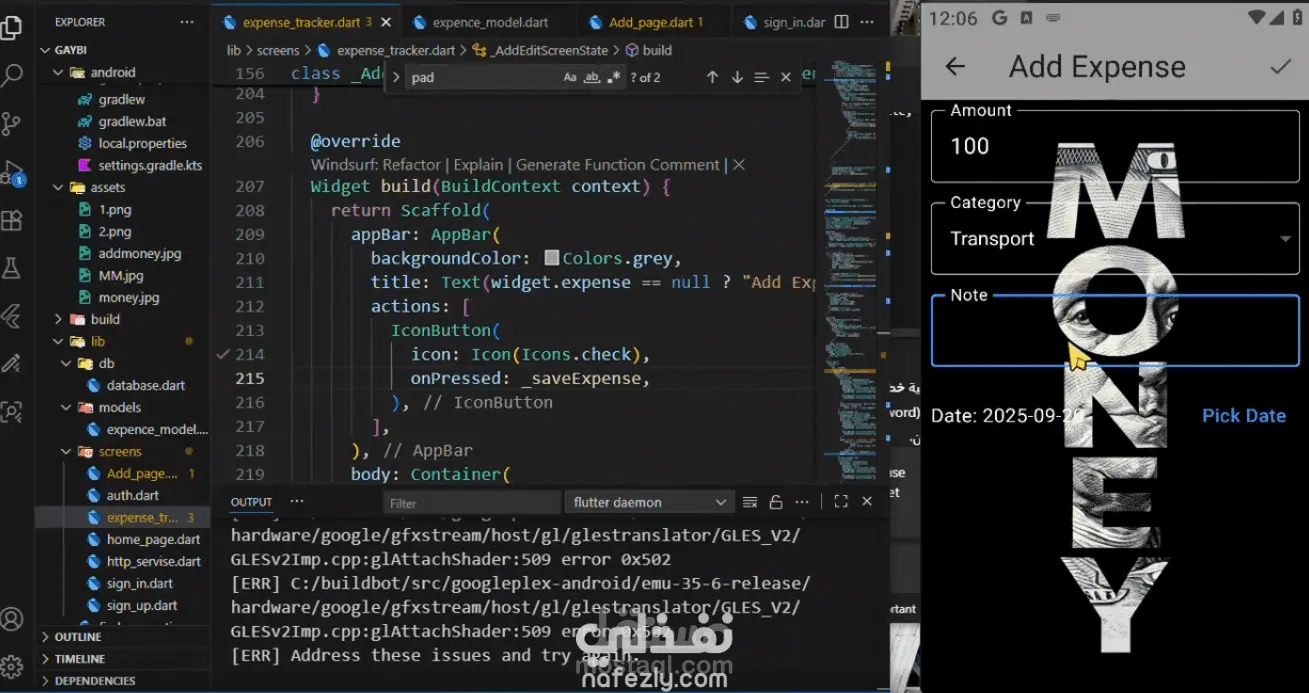Viewport: 1309px width, 693px height.
Task: Clear the output panel
Action: (x=750, y=502)
